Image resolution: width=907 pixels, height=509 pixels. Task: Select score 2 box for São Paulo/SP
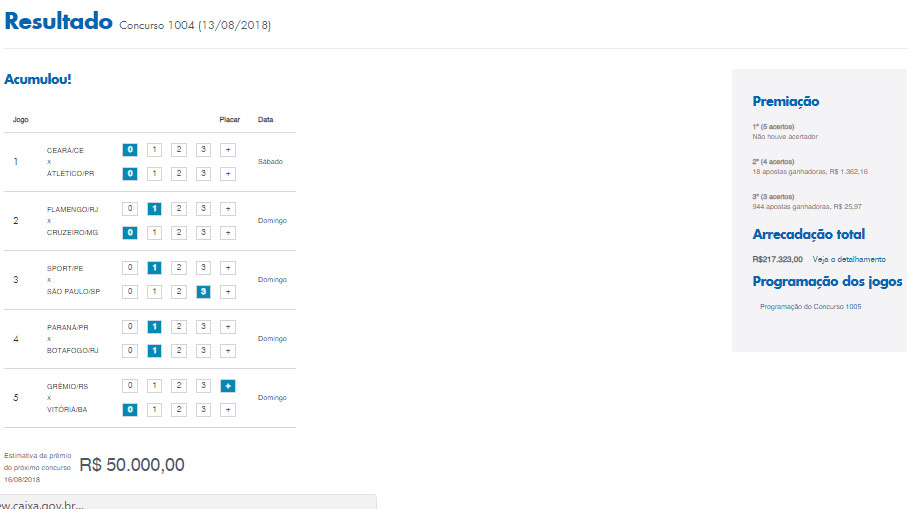[179, 292]
